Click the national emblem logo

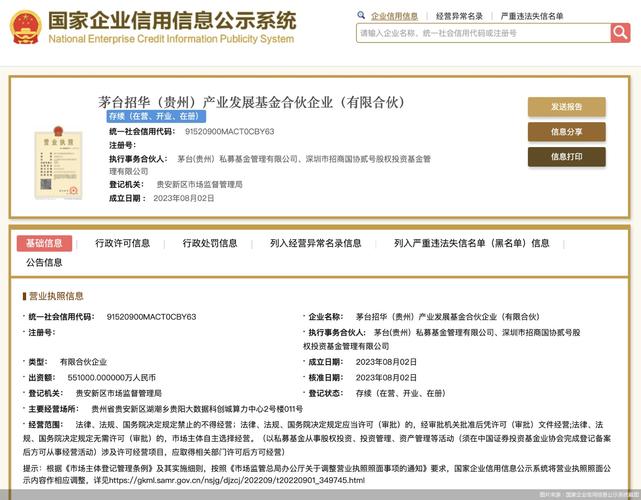pos(25,27)
